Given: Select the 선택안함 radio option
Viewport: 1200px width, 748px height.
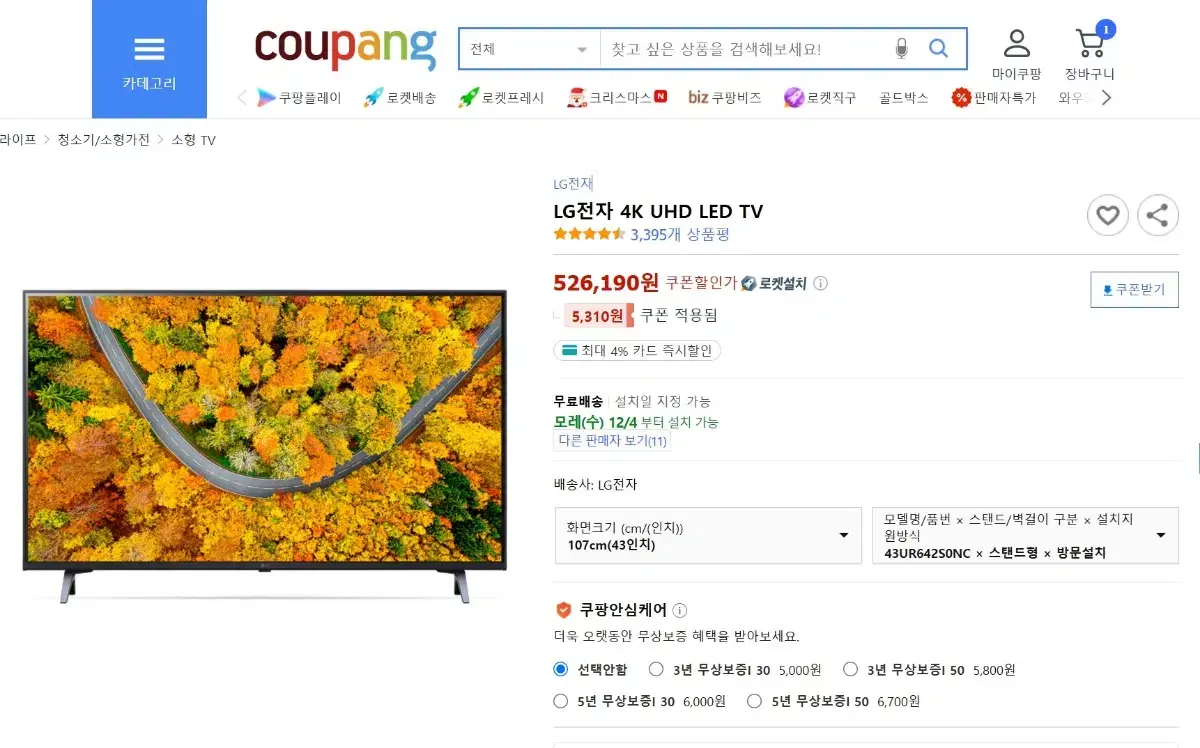Looking at the screenshot, I should point(561,669).
